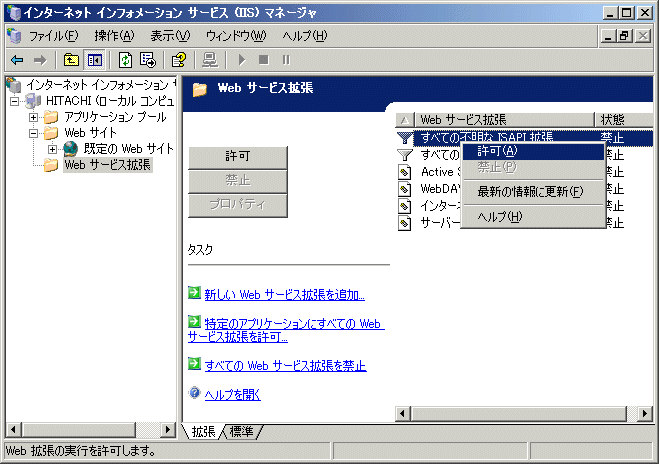Select the インターネット インフォメーション root tree item
Viewport: 659px width, 464px height.
(x=100, y=85)
